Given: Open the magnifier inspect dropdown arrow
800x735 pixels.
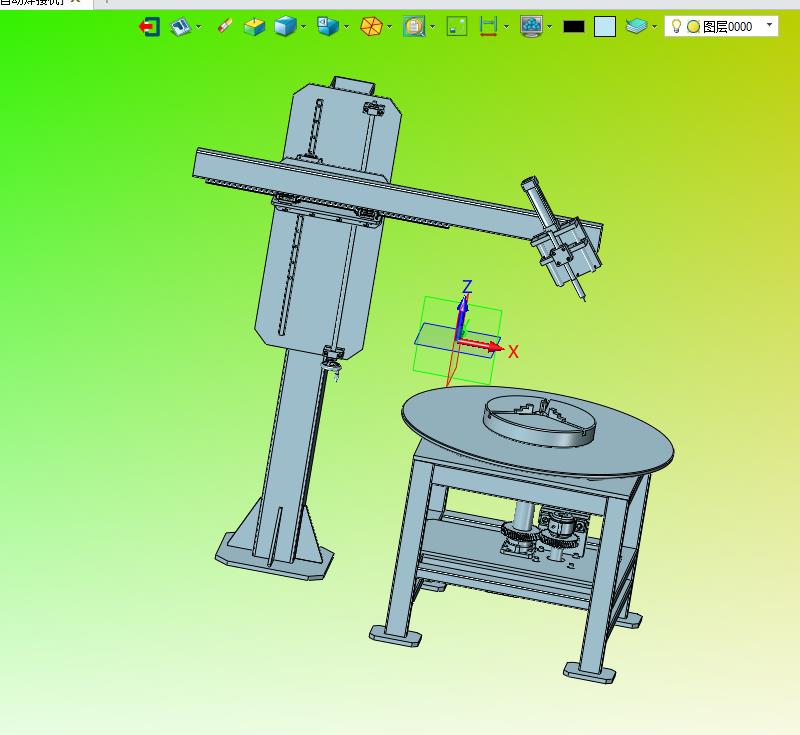Looking at the screenshot, I should [x=433, y=27].
